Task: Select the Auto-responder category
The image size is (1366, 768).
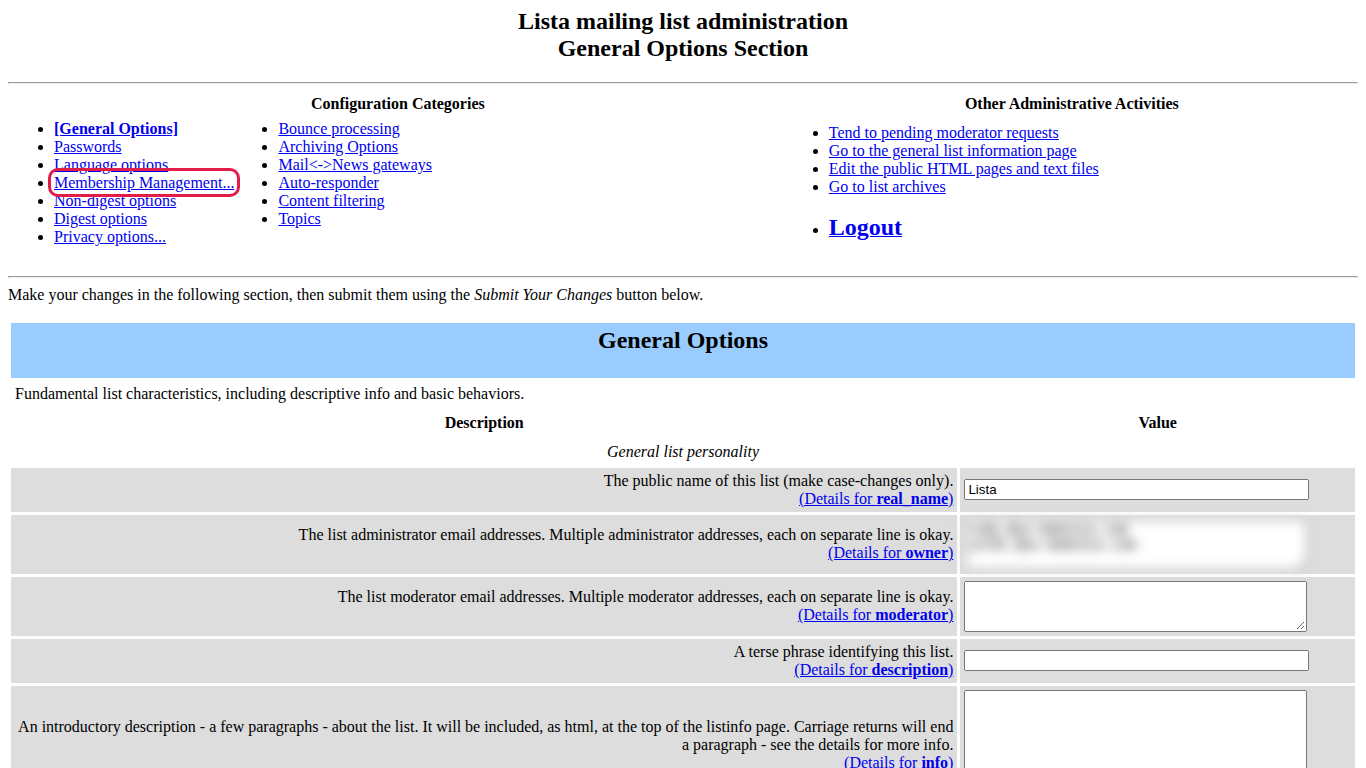Action: [x=329, y=183]
